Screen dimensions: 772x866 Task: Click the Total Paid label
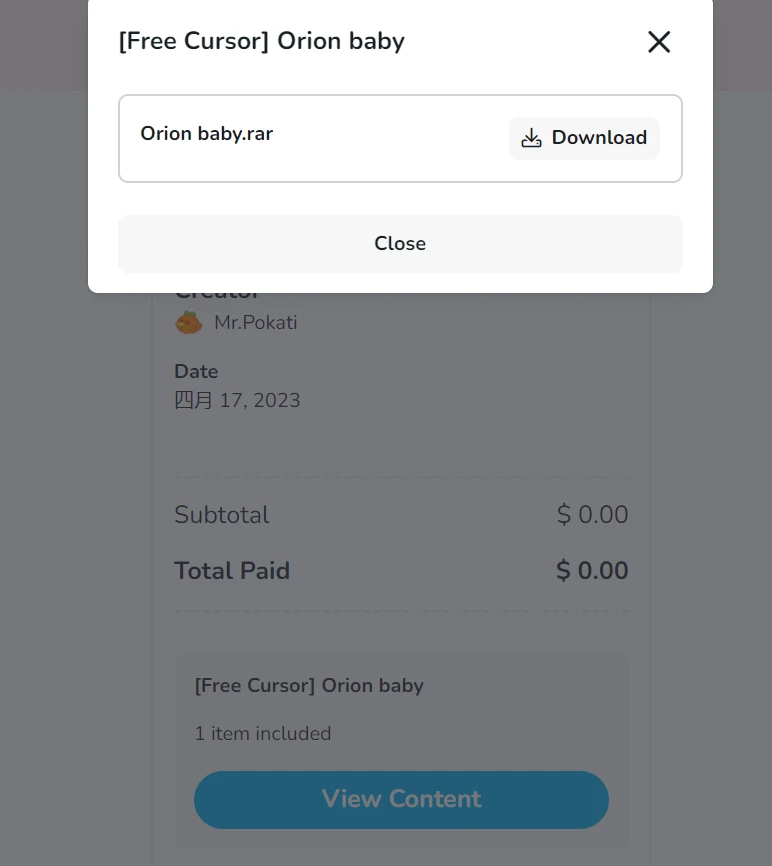tap(232, 571)
